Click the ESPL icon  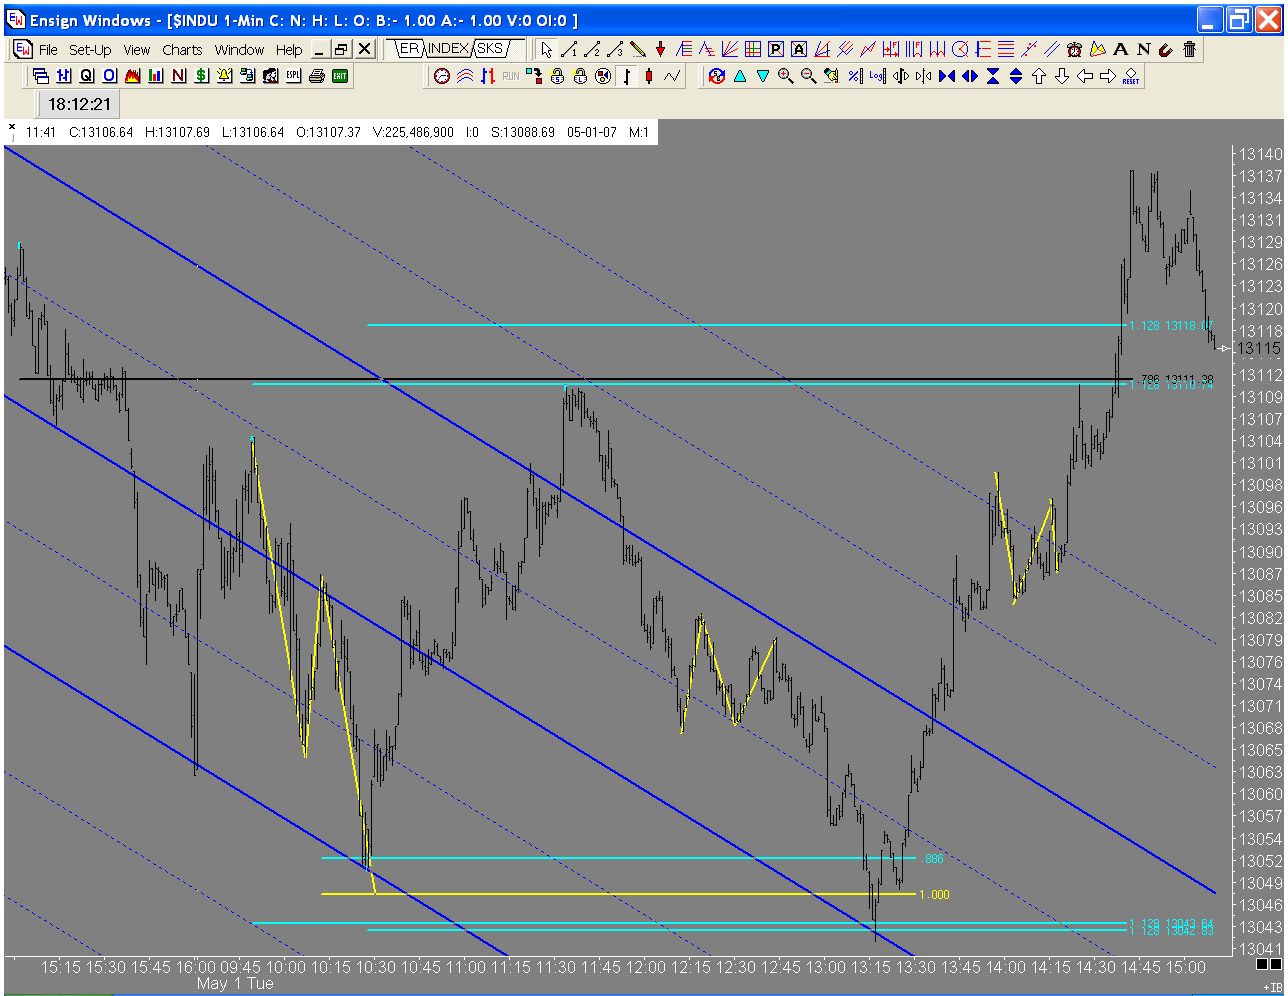pyautogui.click(x=293, y=76)
